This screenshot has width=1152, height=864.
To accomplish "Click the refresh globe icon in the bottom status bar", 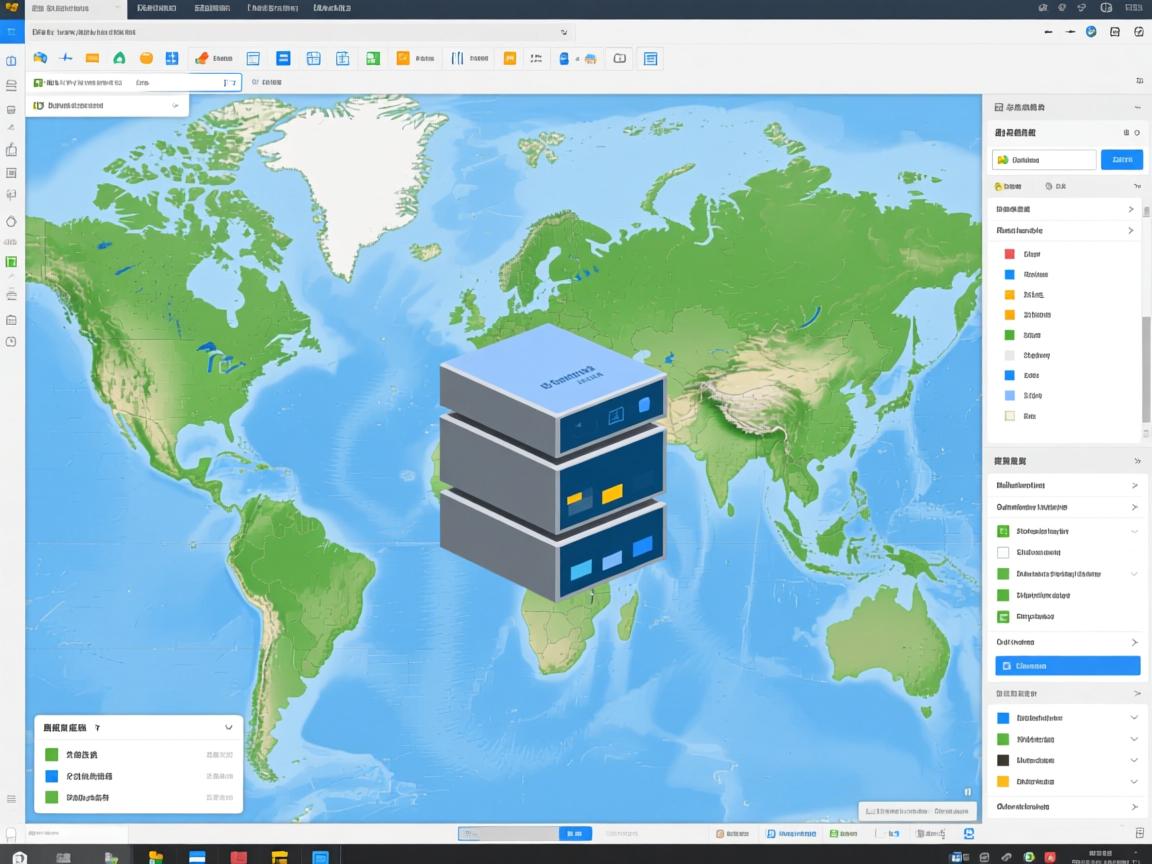I will pyautogui.click(x=968, y=832).
